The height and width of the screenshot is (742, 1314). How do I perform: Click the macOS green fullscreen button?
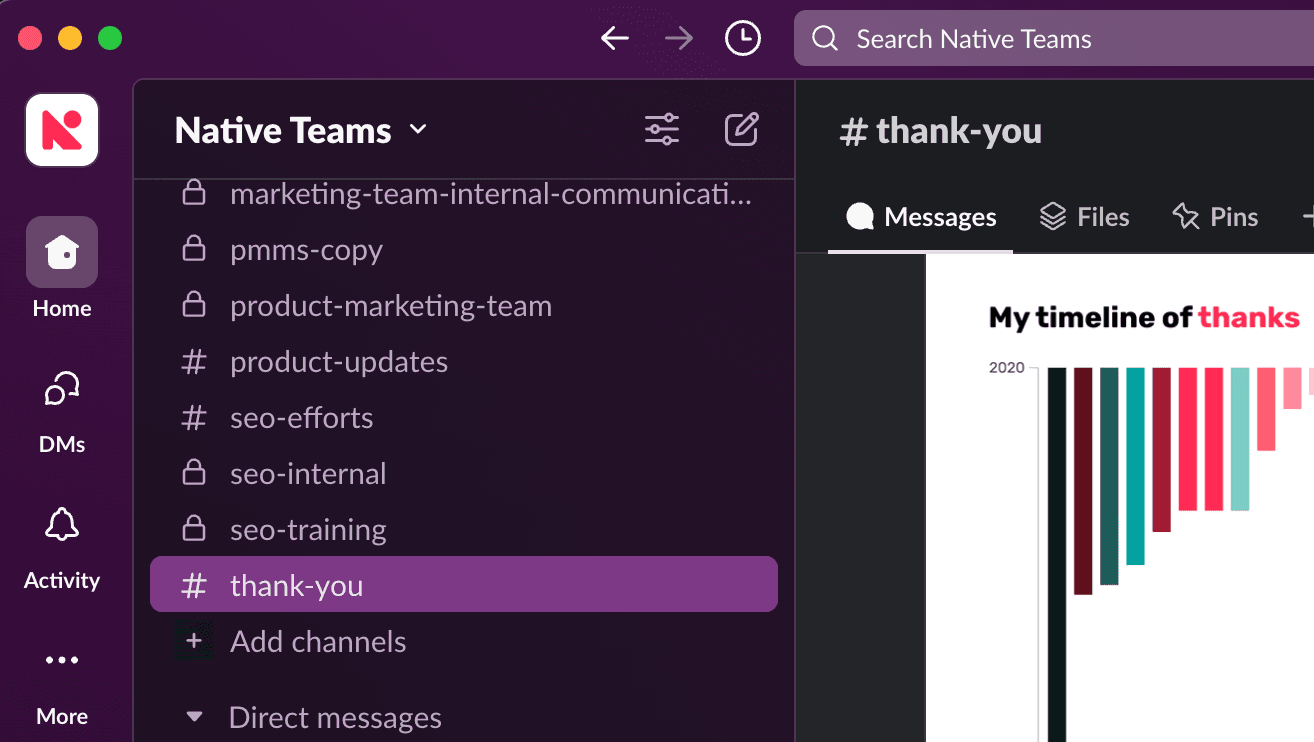[110, 39]
